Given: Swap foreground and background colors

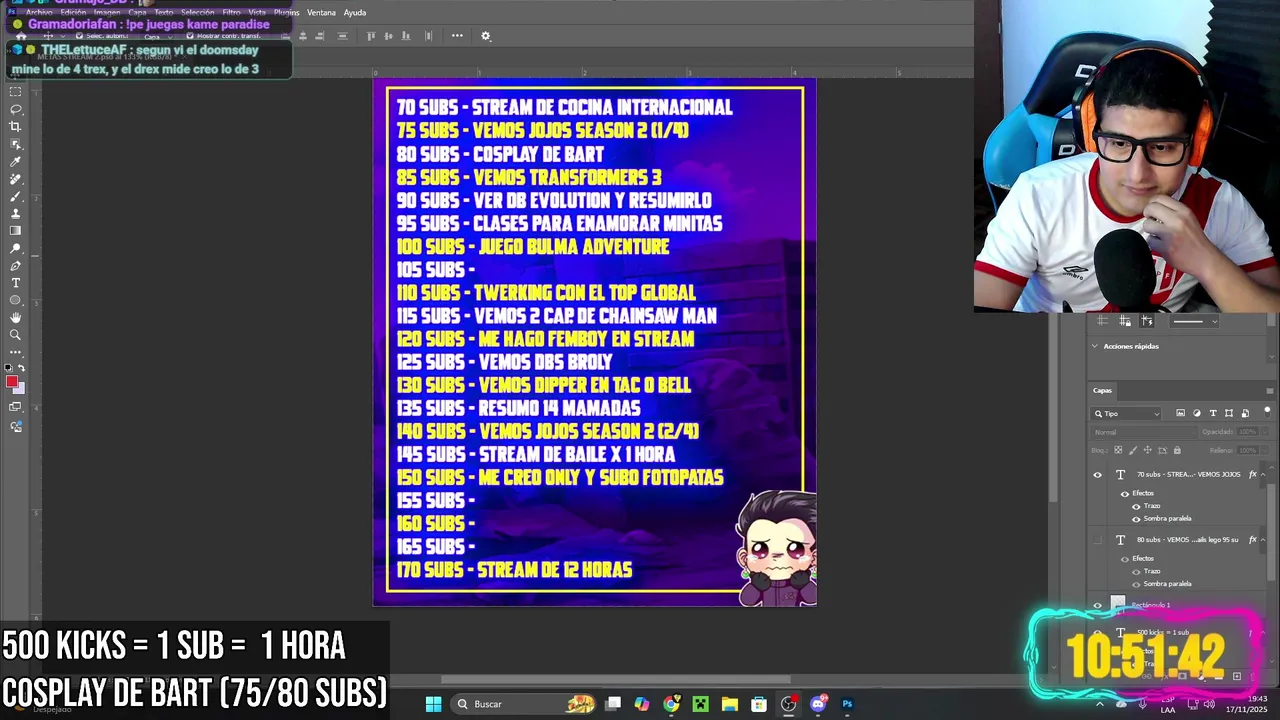Looking at the screenshot, I should coord(22,368).
